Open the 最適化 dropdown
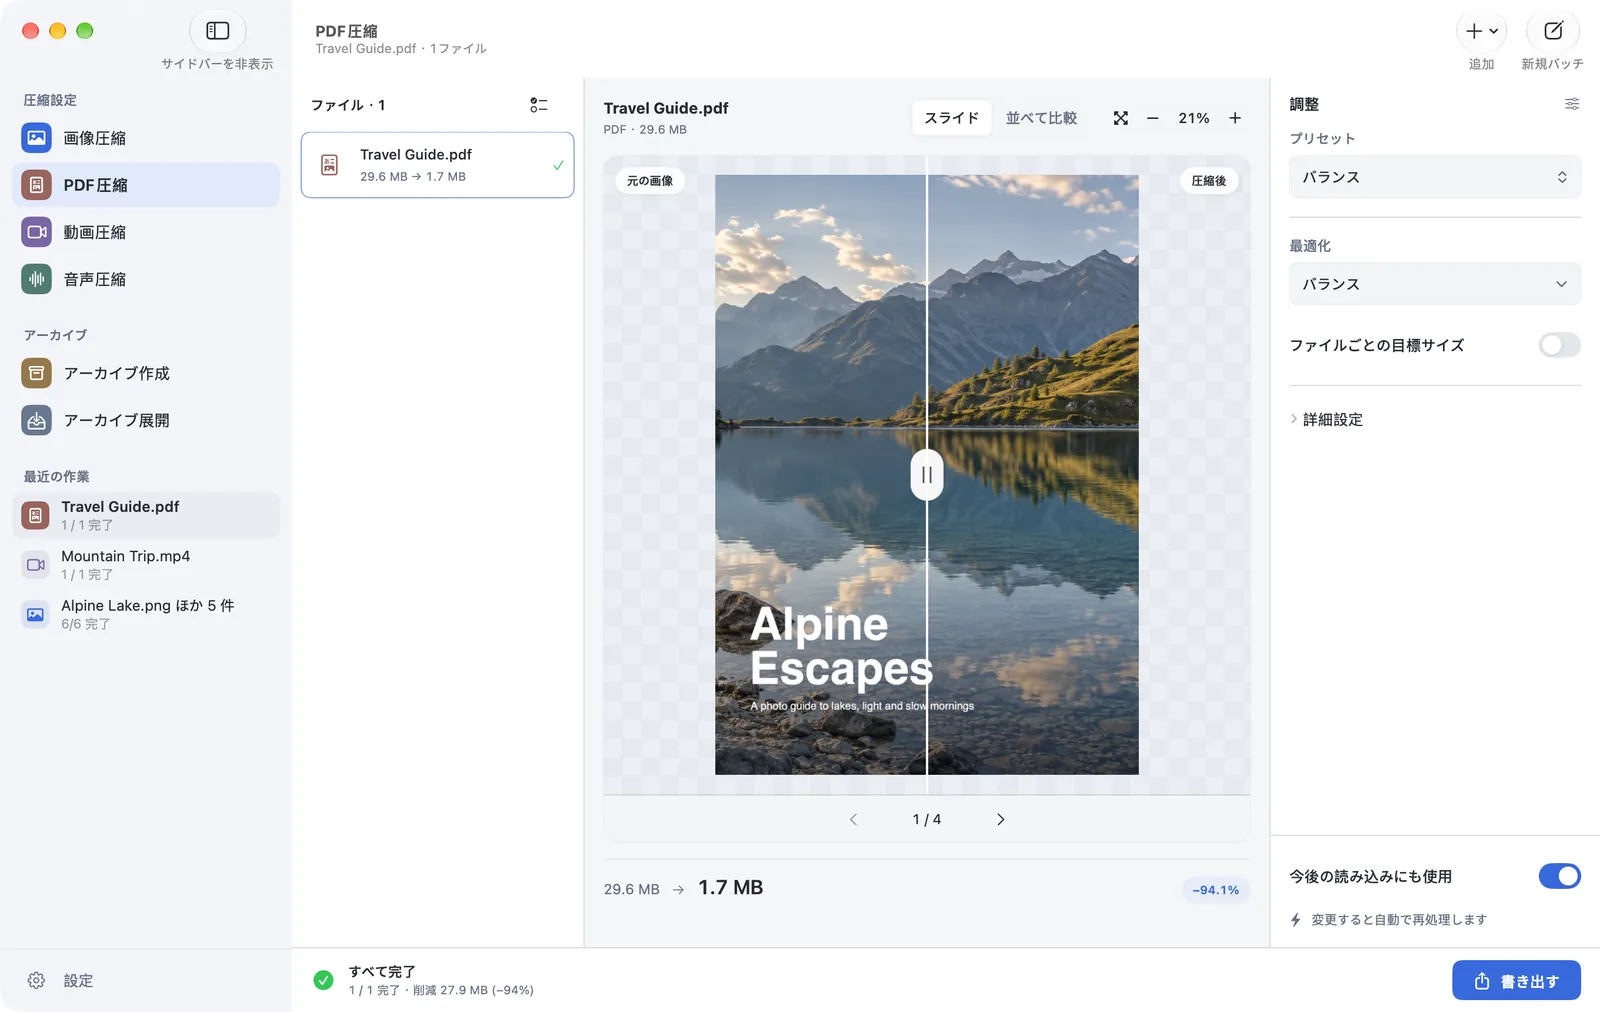The width and height of the screenshot is (1600, 1012). click(1434, 284)
